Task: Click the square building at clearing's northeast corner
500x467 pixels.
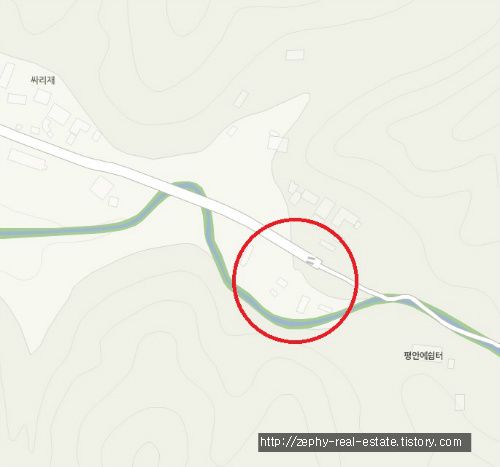Action: point(278,141)
